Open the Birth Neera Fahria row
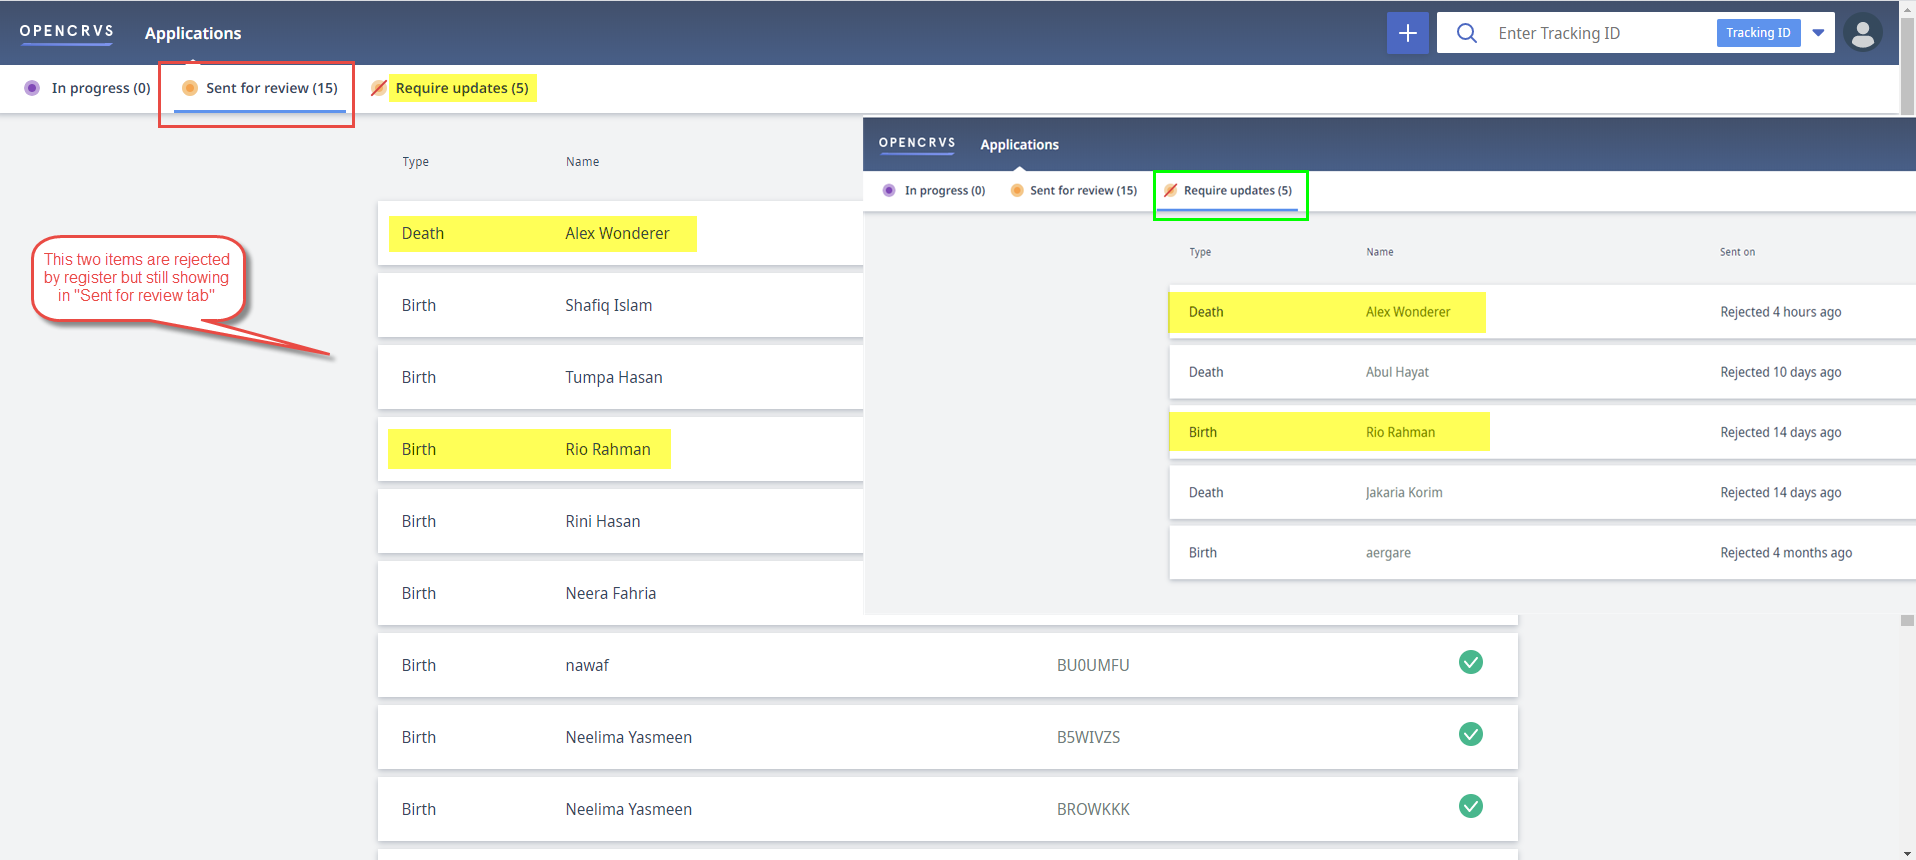This screenshot has height=860, width=1916. click(x=620, y=593)
